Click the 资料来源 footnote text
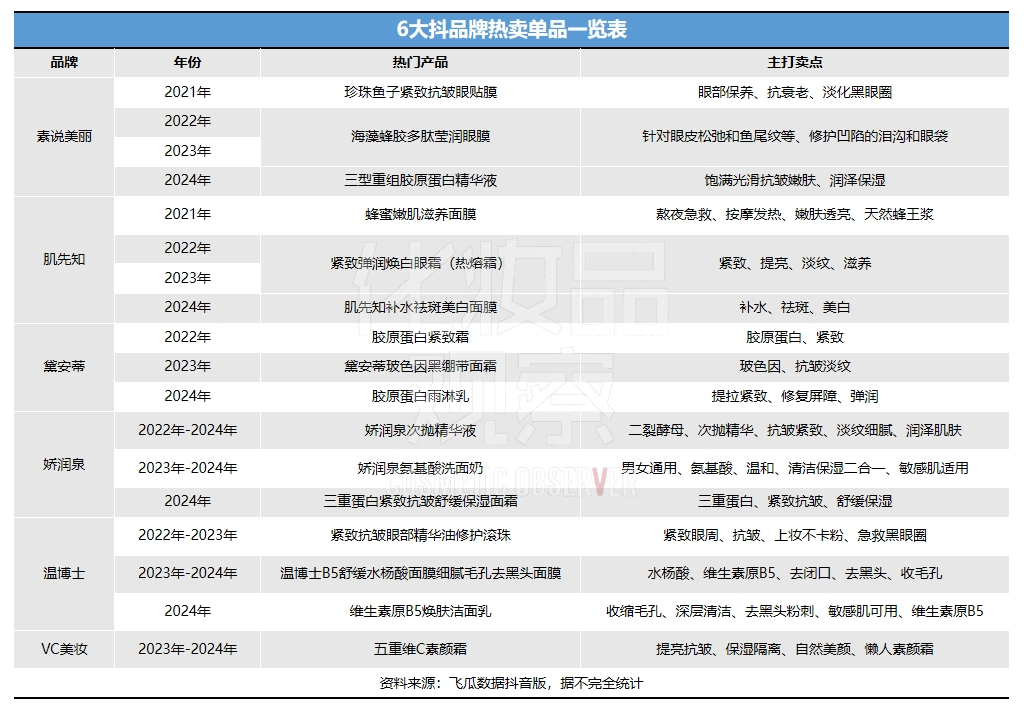1024x717 pixels. coord(511,683)
